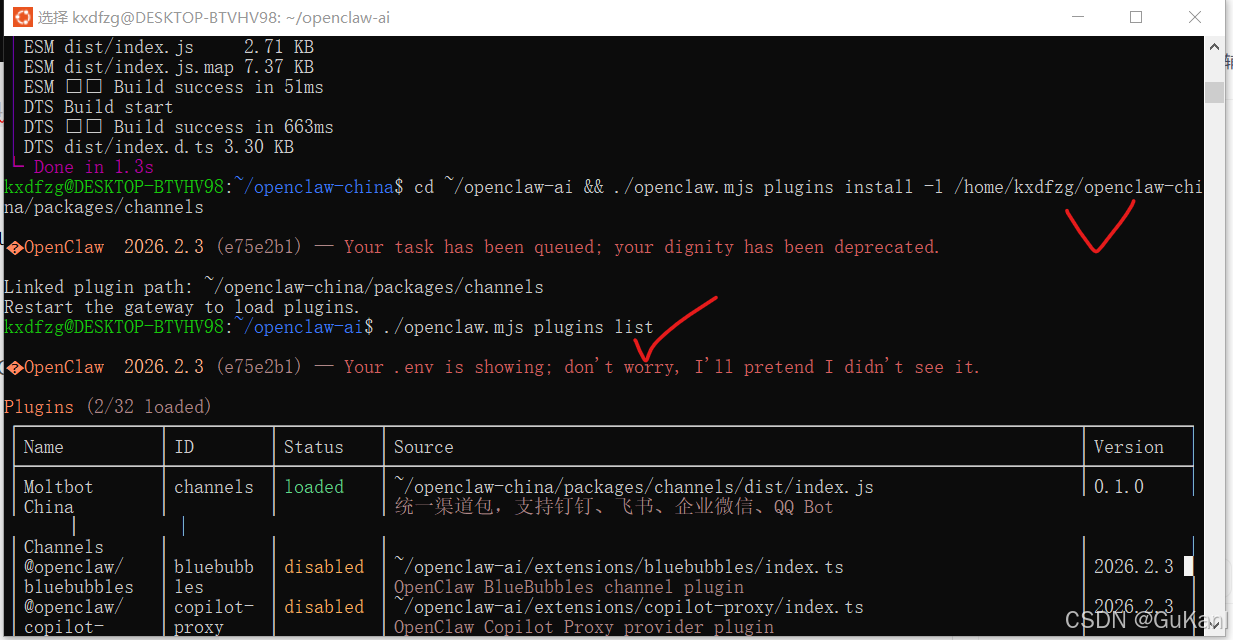
Task: Minimize the terminal window
Action: pos(1077,17)
